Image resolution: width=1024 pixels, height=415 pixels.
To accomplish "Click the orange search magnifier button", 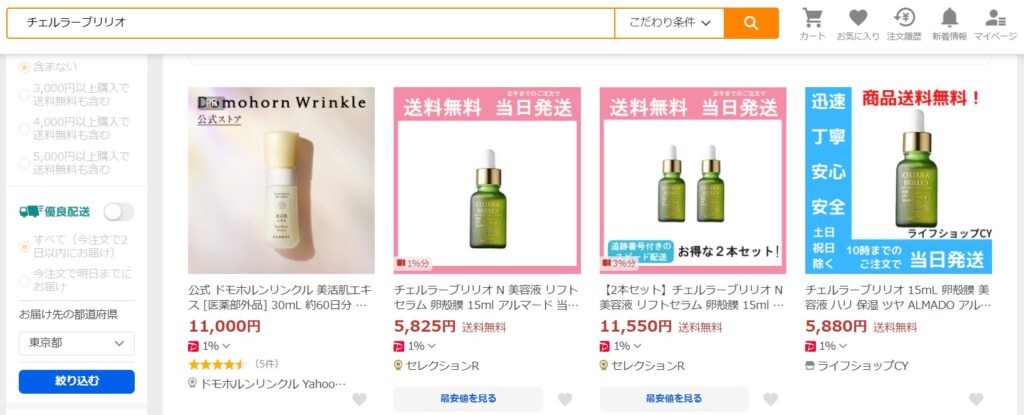I will pos(751,24).
